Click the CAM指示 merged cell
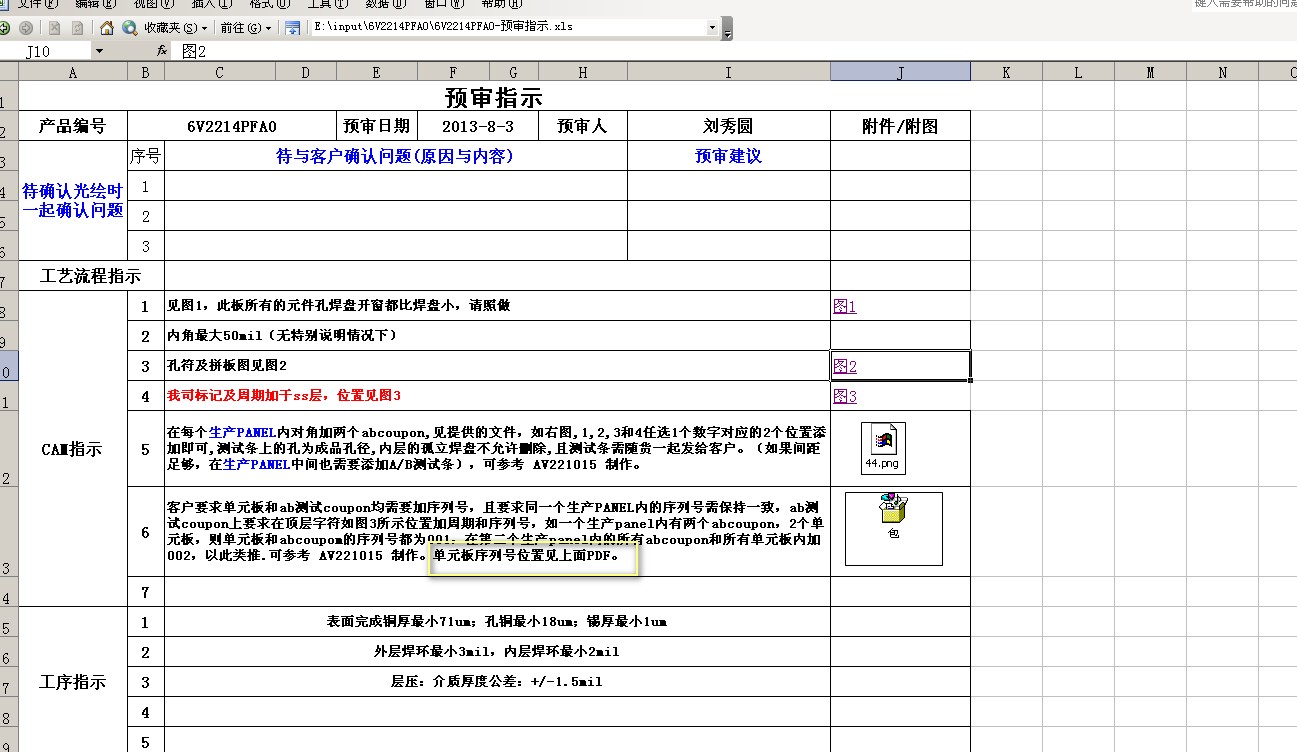Image resolution: width=1297 pixels, height=752 pixels. click(73, 449)
